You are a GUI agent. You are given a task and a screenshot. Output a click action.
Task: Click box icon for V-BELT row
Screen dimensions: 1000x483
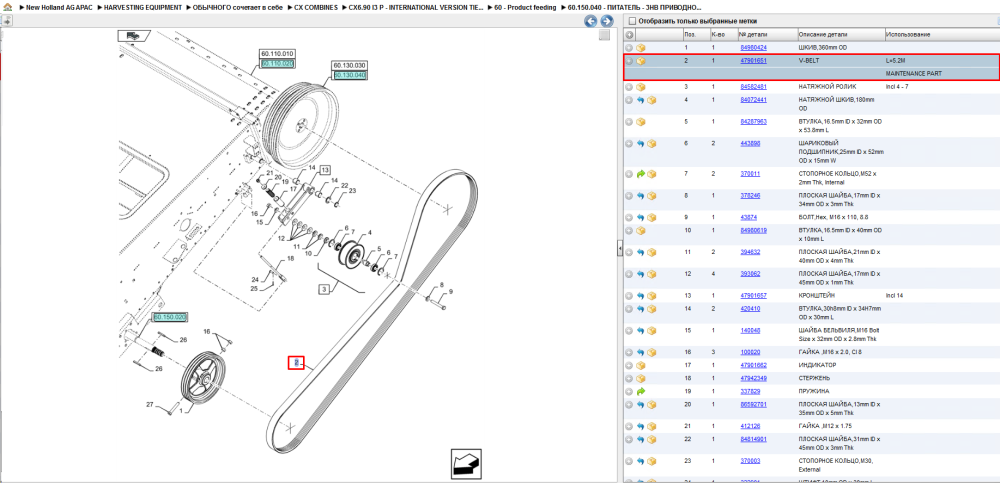point(641,61)
